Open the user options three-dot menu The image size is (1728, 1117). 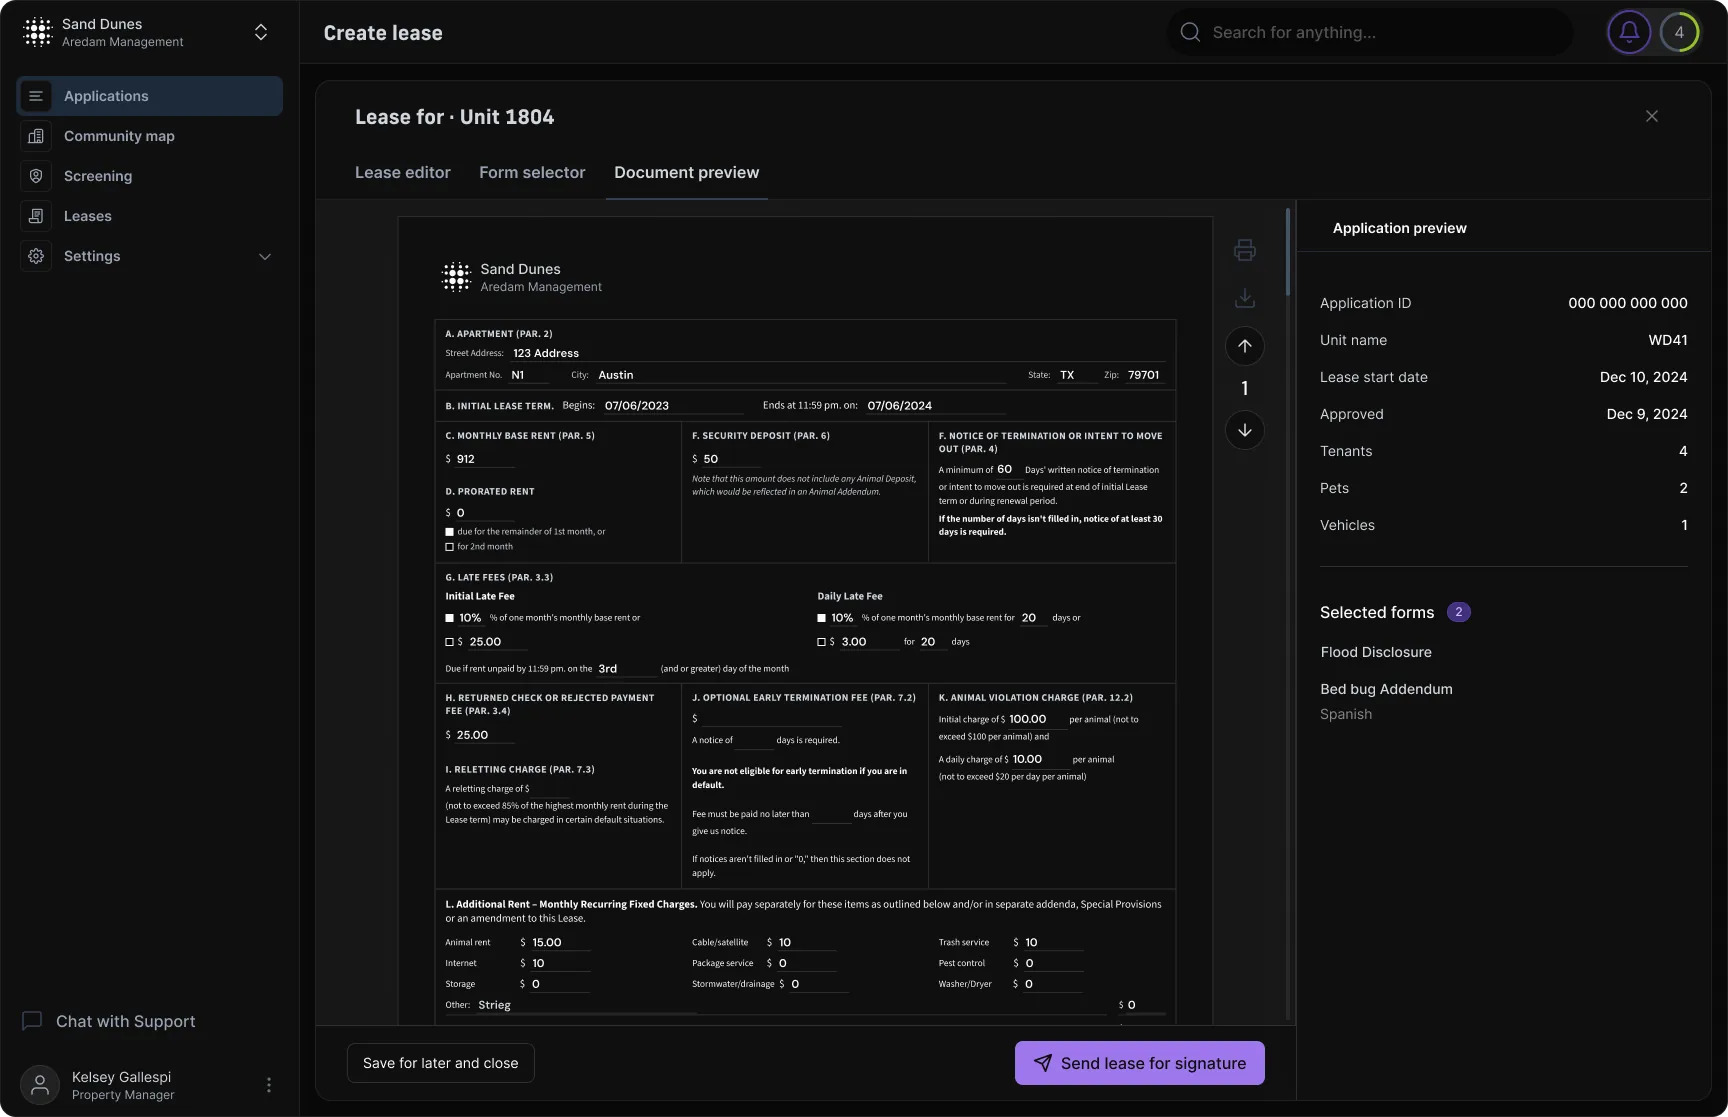coord(268,1085)
